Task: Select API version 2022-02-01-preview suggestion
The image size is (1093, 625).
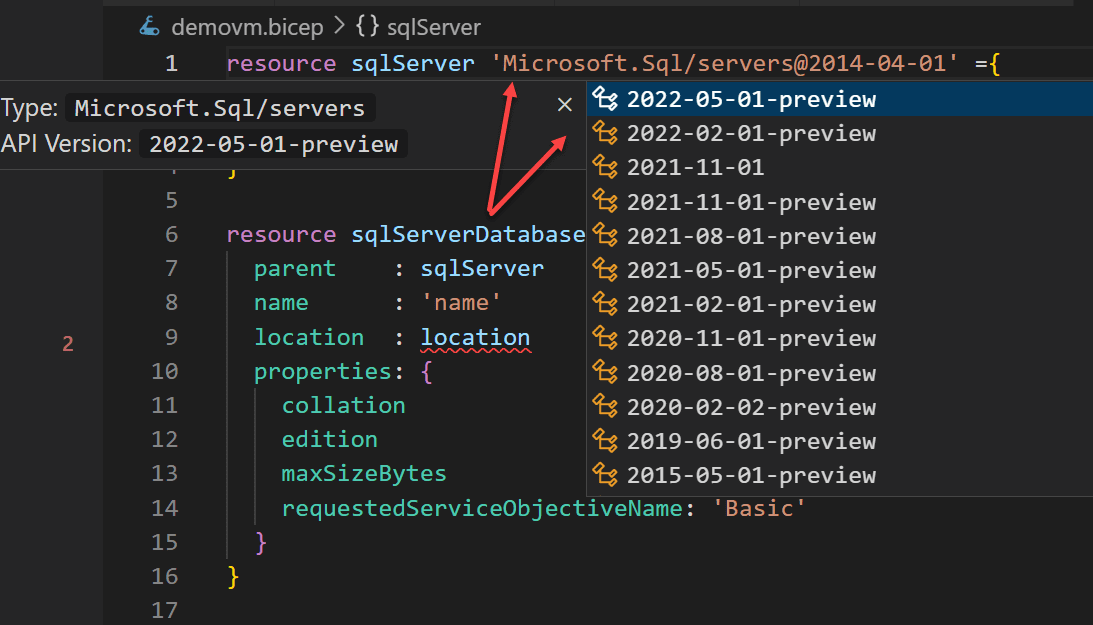Action: tap(839, 133)
